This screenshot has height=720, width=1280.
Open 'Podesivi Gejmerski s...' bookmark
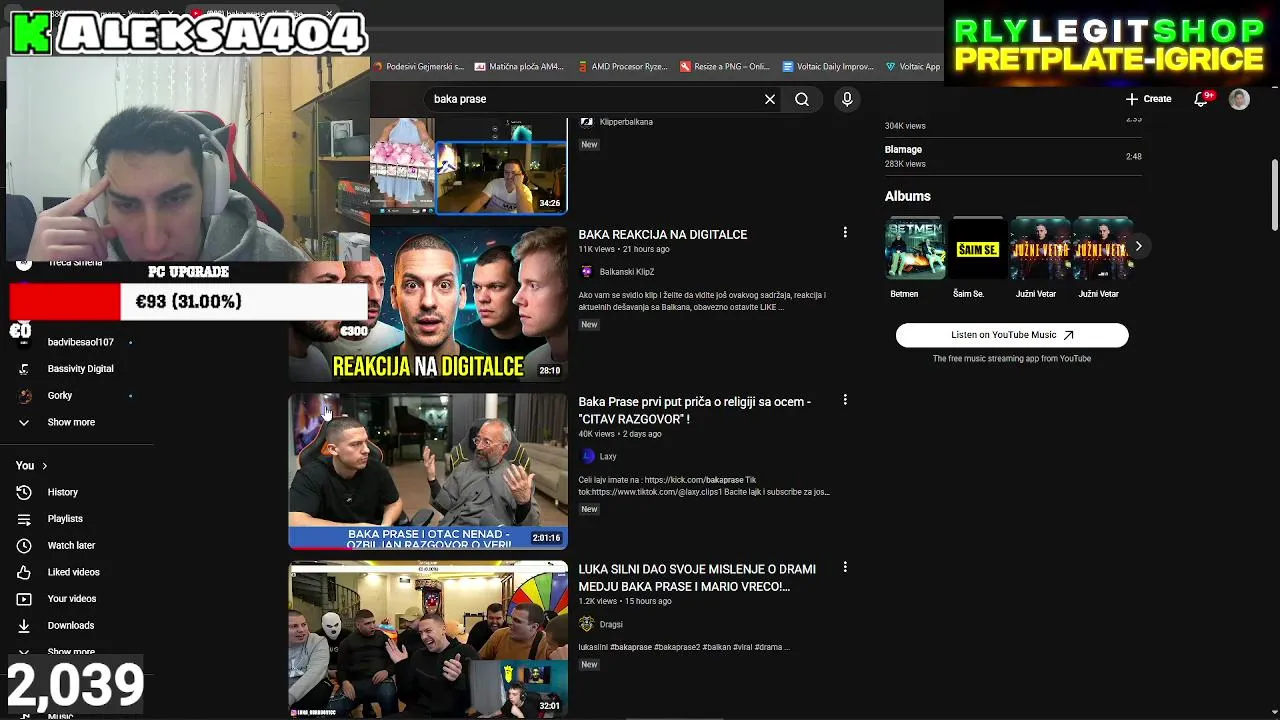(419, 67)
